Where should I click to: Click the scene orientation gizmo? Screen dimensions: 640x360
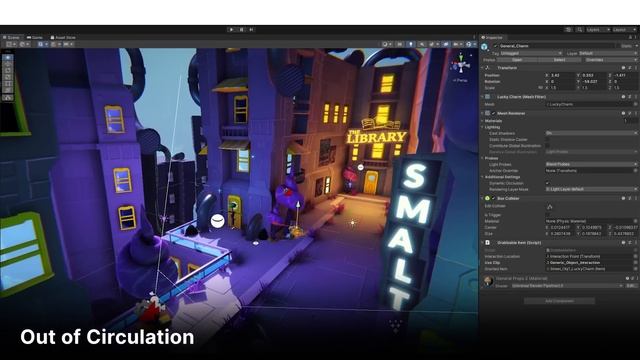point(461,65)
